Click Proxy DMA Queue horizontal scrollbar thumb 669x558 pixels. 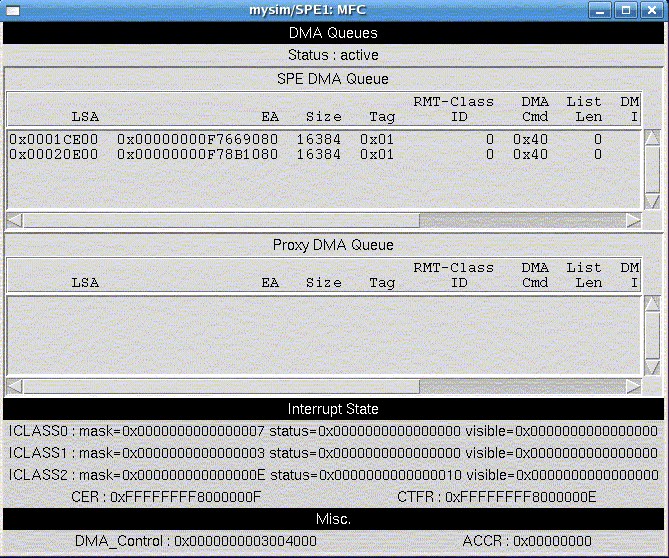(221, 387)
